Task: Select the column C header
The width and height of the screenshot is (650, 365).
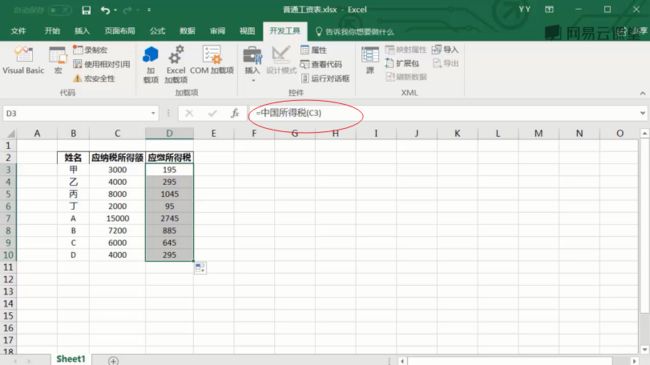Action: click(x=117, y=134)
